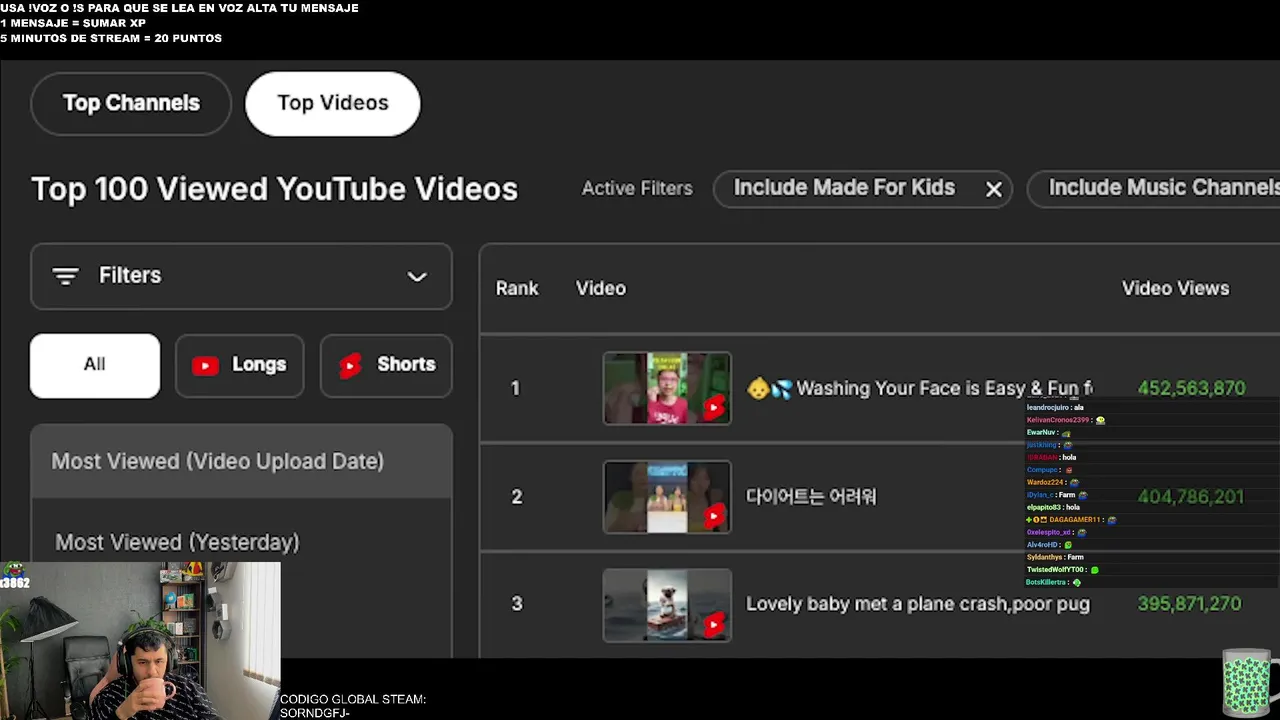
Task: Click rank number 2 in the table
Action: click(517, 497)
